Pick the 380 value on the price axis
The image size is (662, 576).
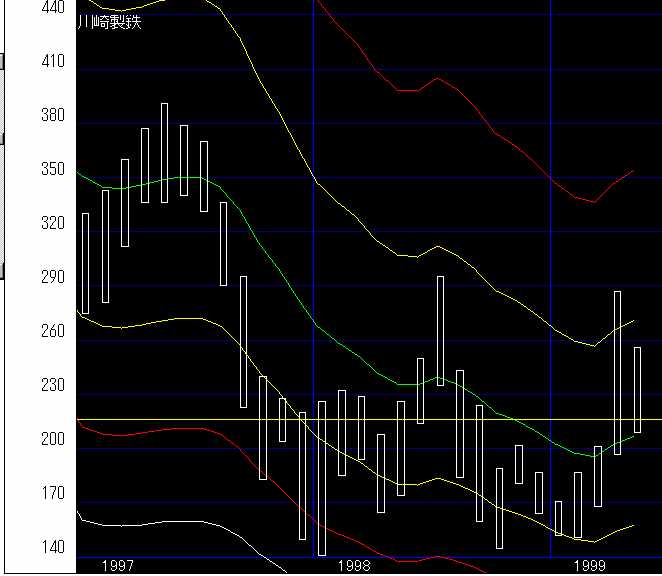52,115
